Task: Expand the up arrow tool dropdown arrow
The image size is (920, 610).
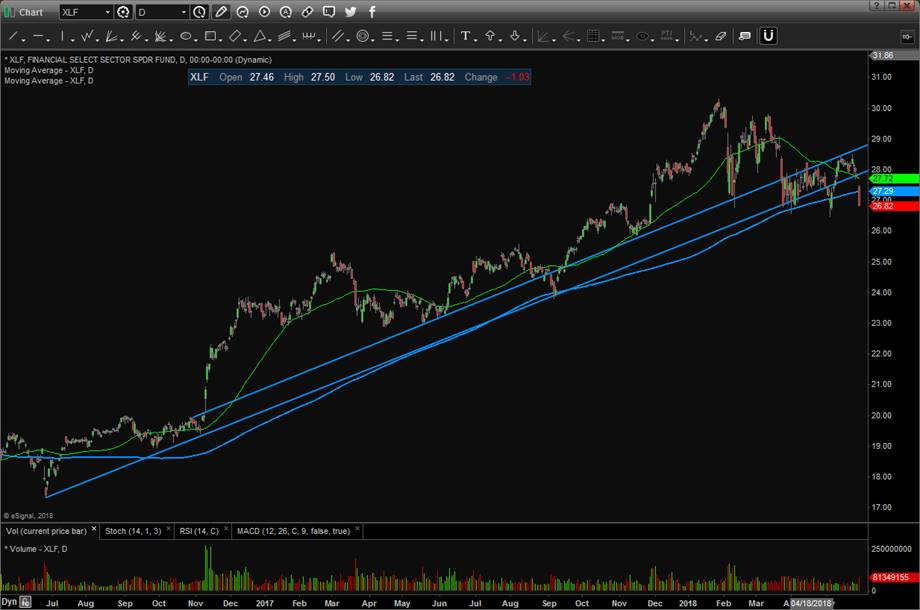Action: pyautogui.click(x=500, y=39)
